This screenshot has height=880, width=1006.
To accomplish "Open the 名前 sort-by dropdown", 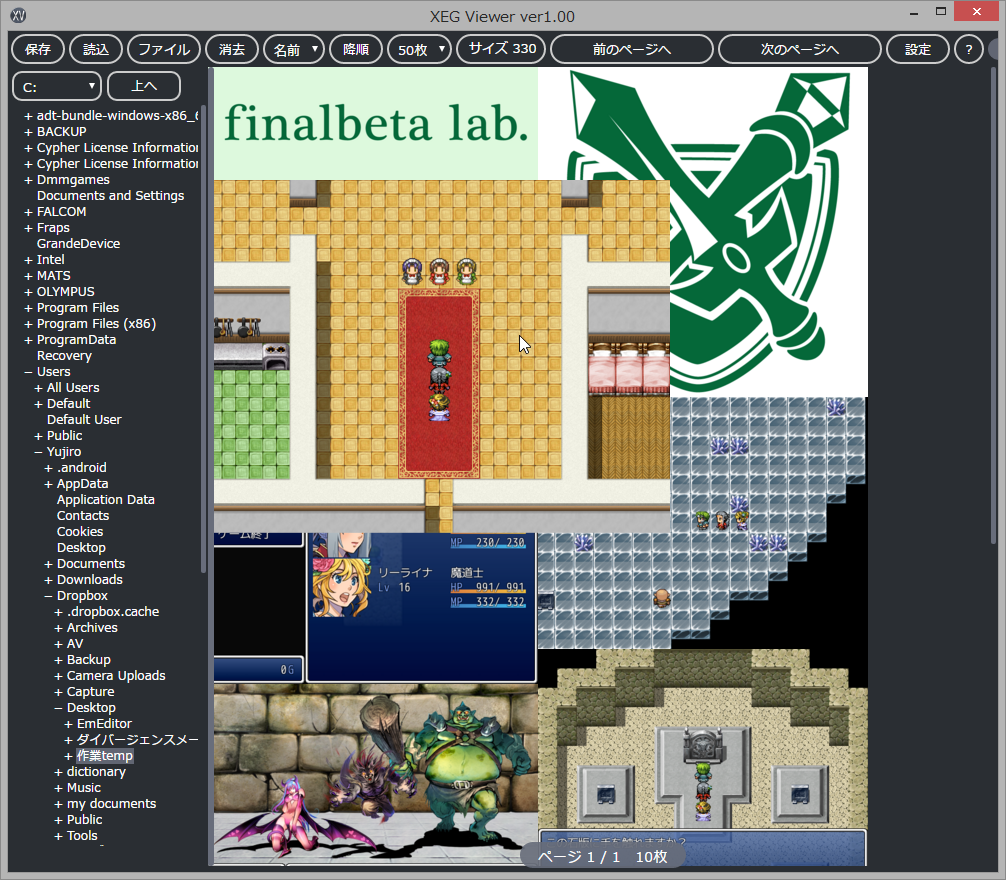I will point(294,49).
